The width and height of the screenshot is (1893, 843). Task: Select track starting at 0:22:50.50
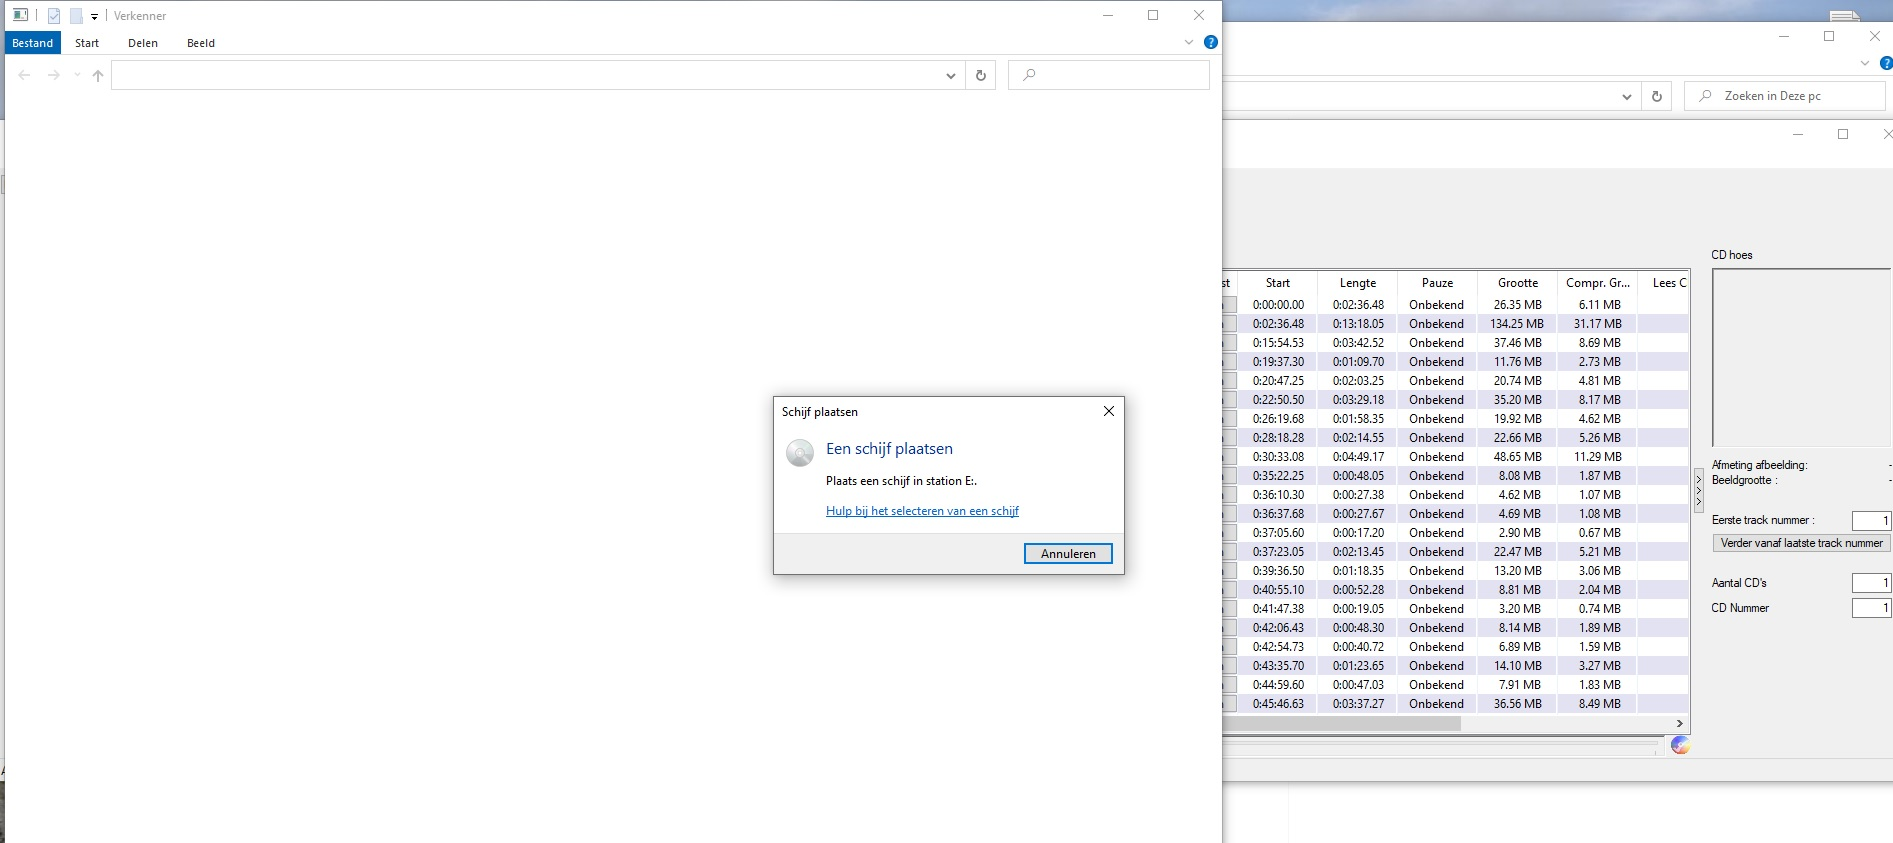(1278, 400)
